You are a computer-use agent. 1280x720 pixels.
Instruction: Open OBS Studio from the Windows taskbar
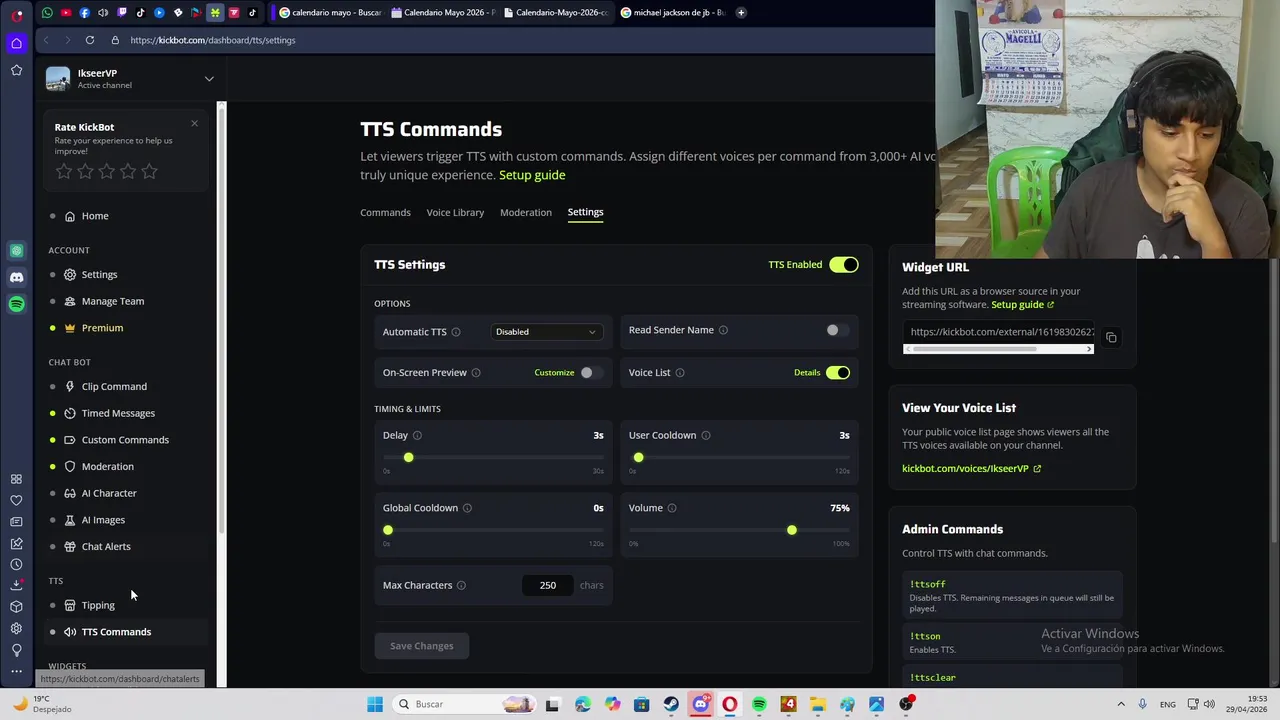[906, 704]
